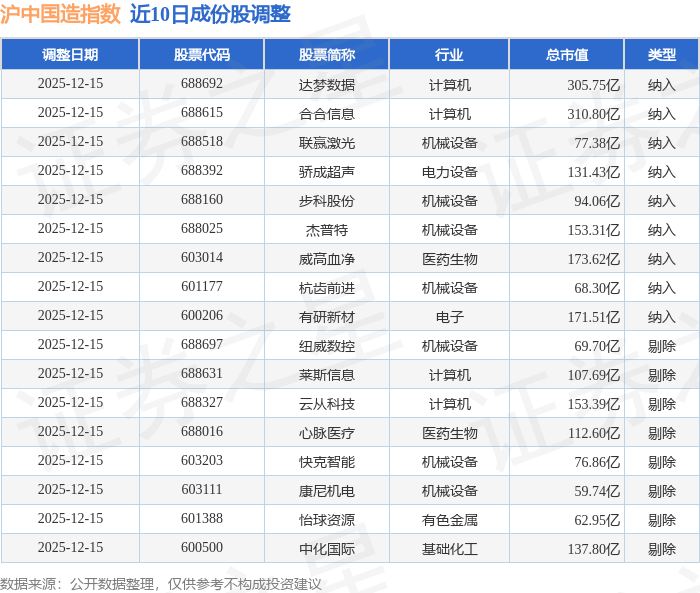Select stock code 688016

pos(202,432)
